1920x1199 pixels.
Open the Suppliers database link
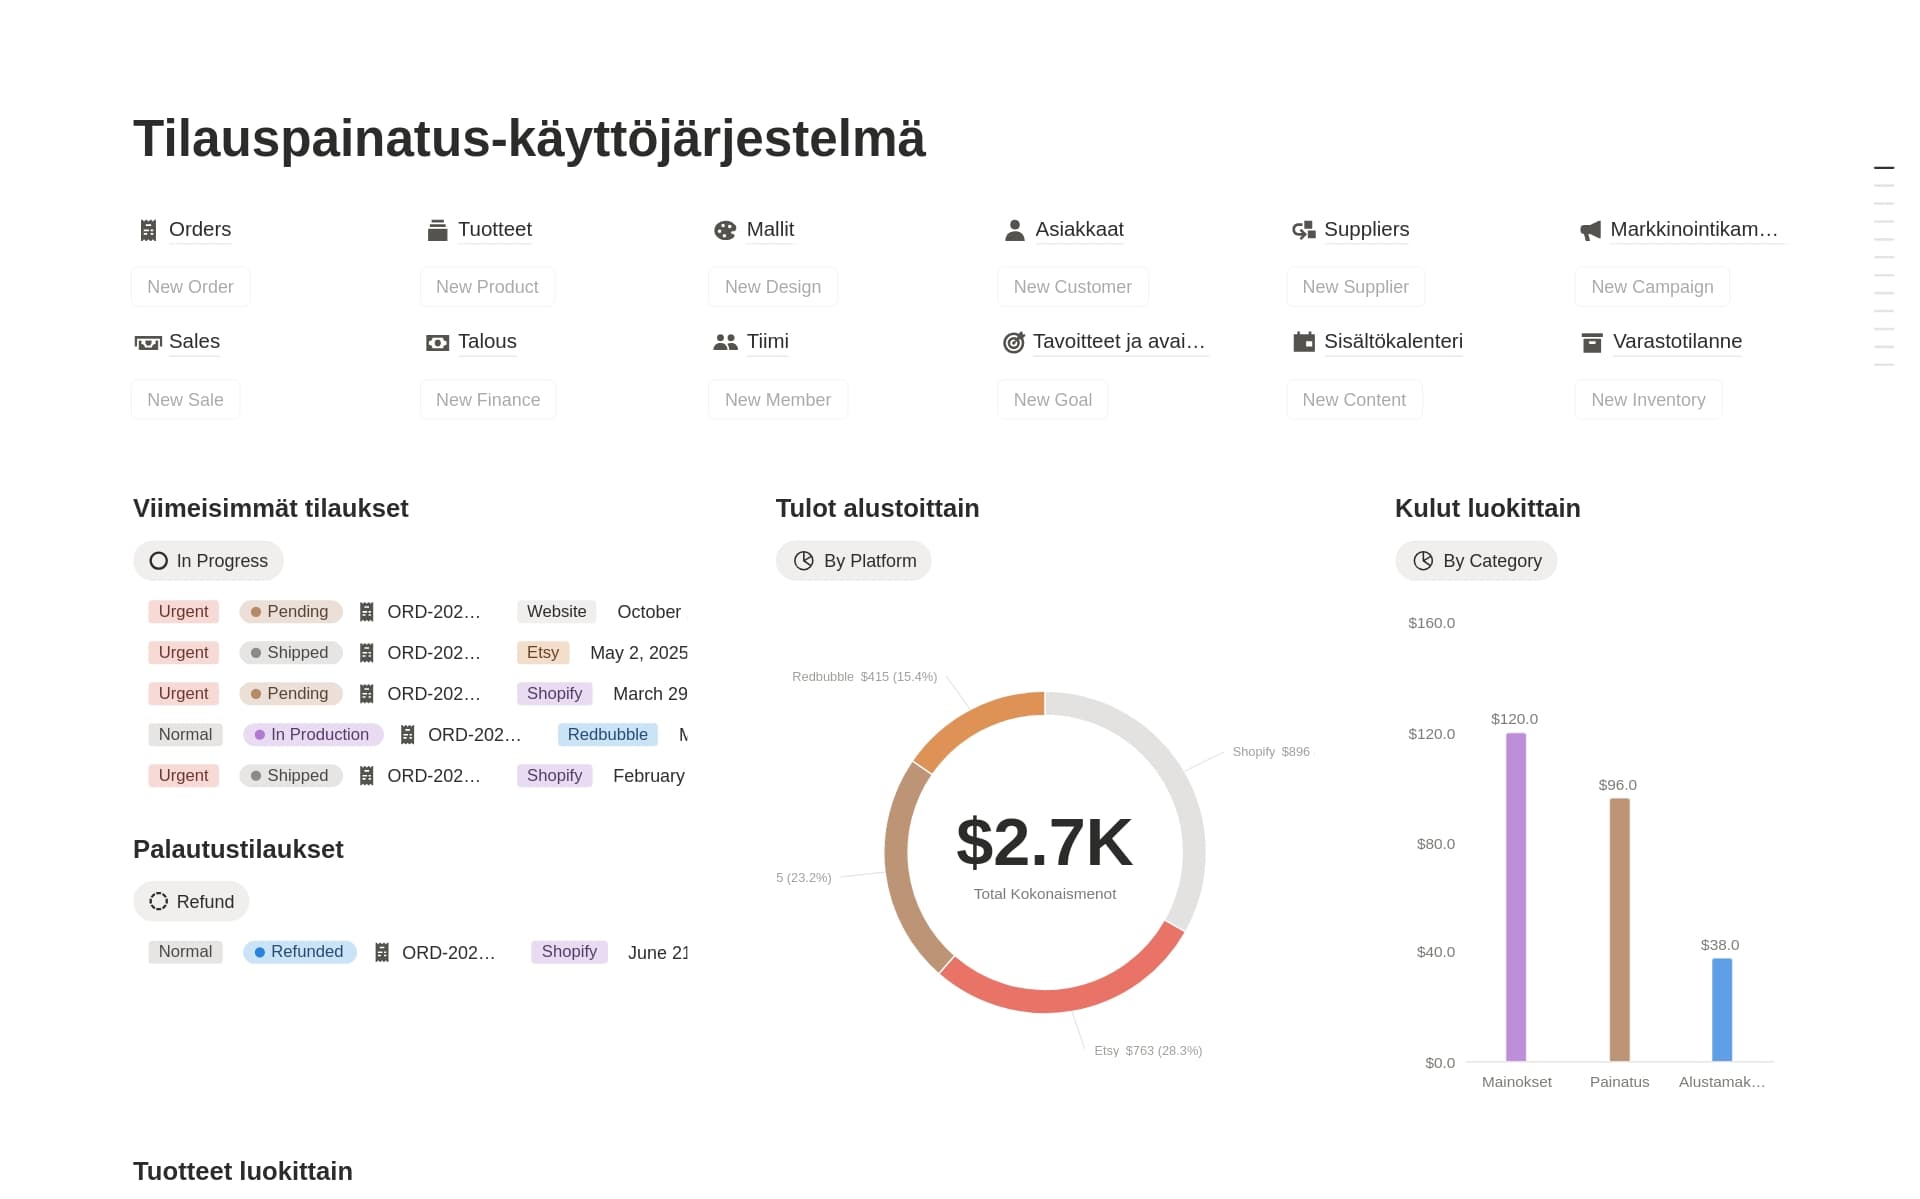[x=1366, y=229]
